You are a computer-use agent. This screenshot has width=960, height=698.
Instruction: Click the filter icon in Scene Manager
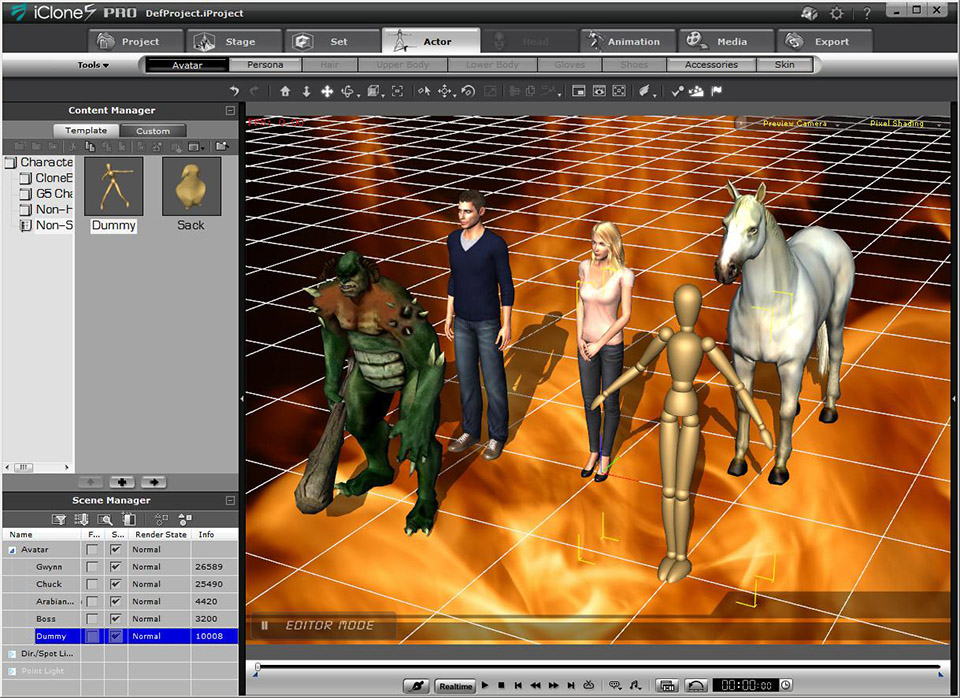coord(59,519)
